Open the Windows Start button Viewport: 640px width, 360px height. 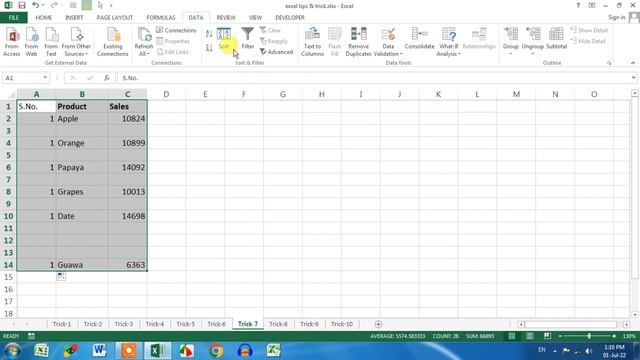point(12,351)
